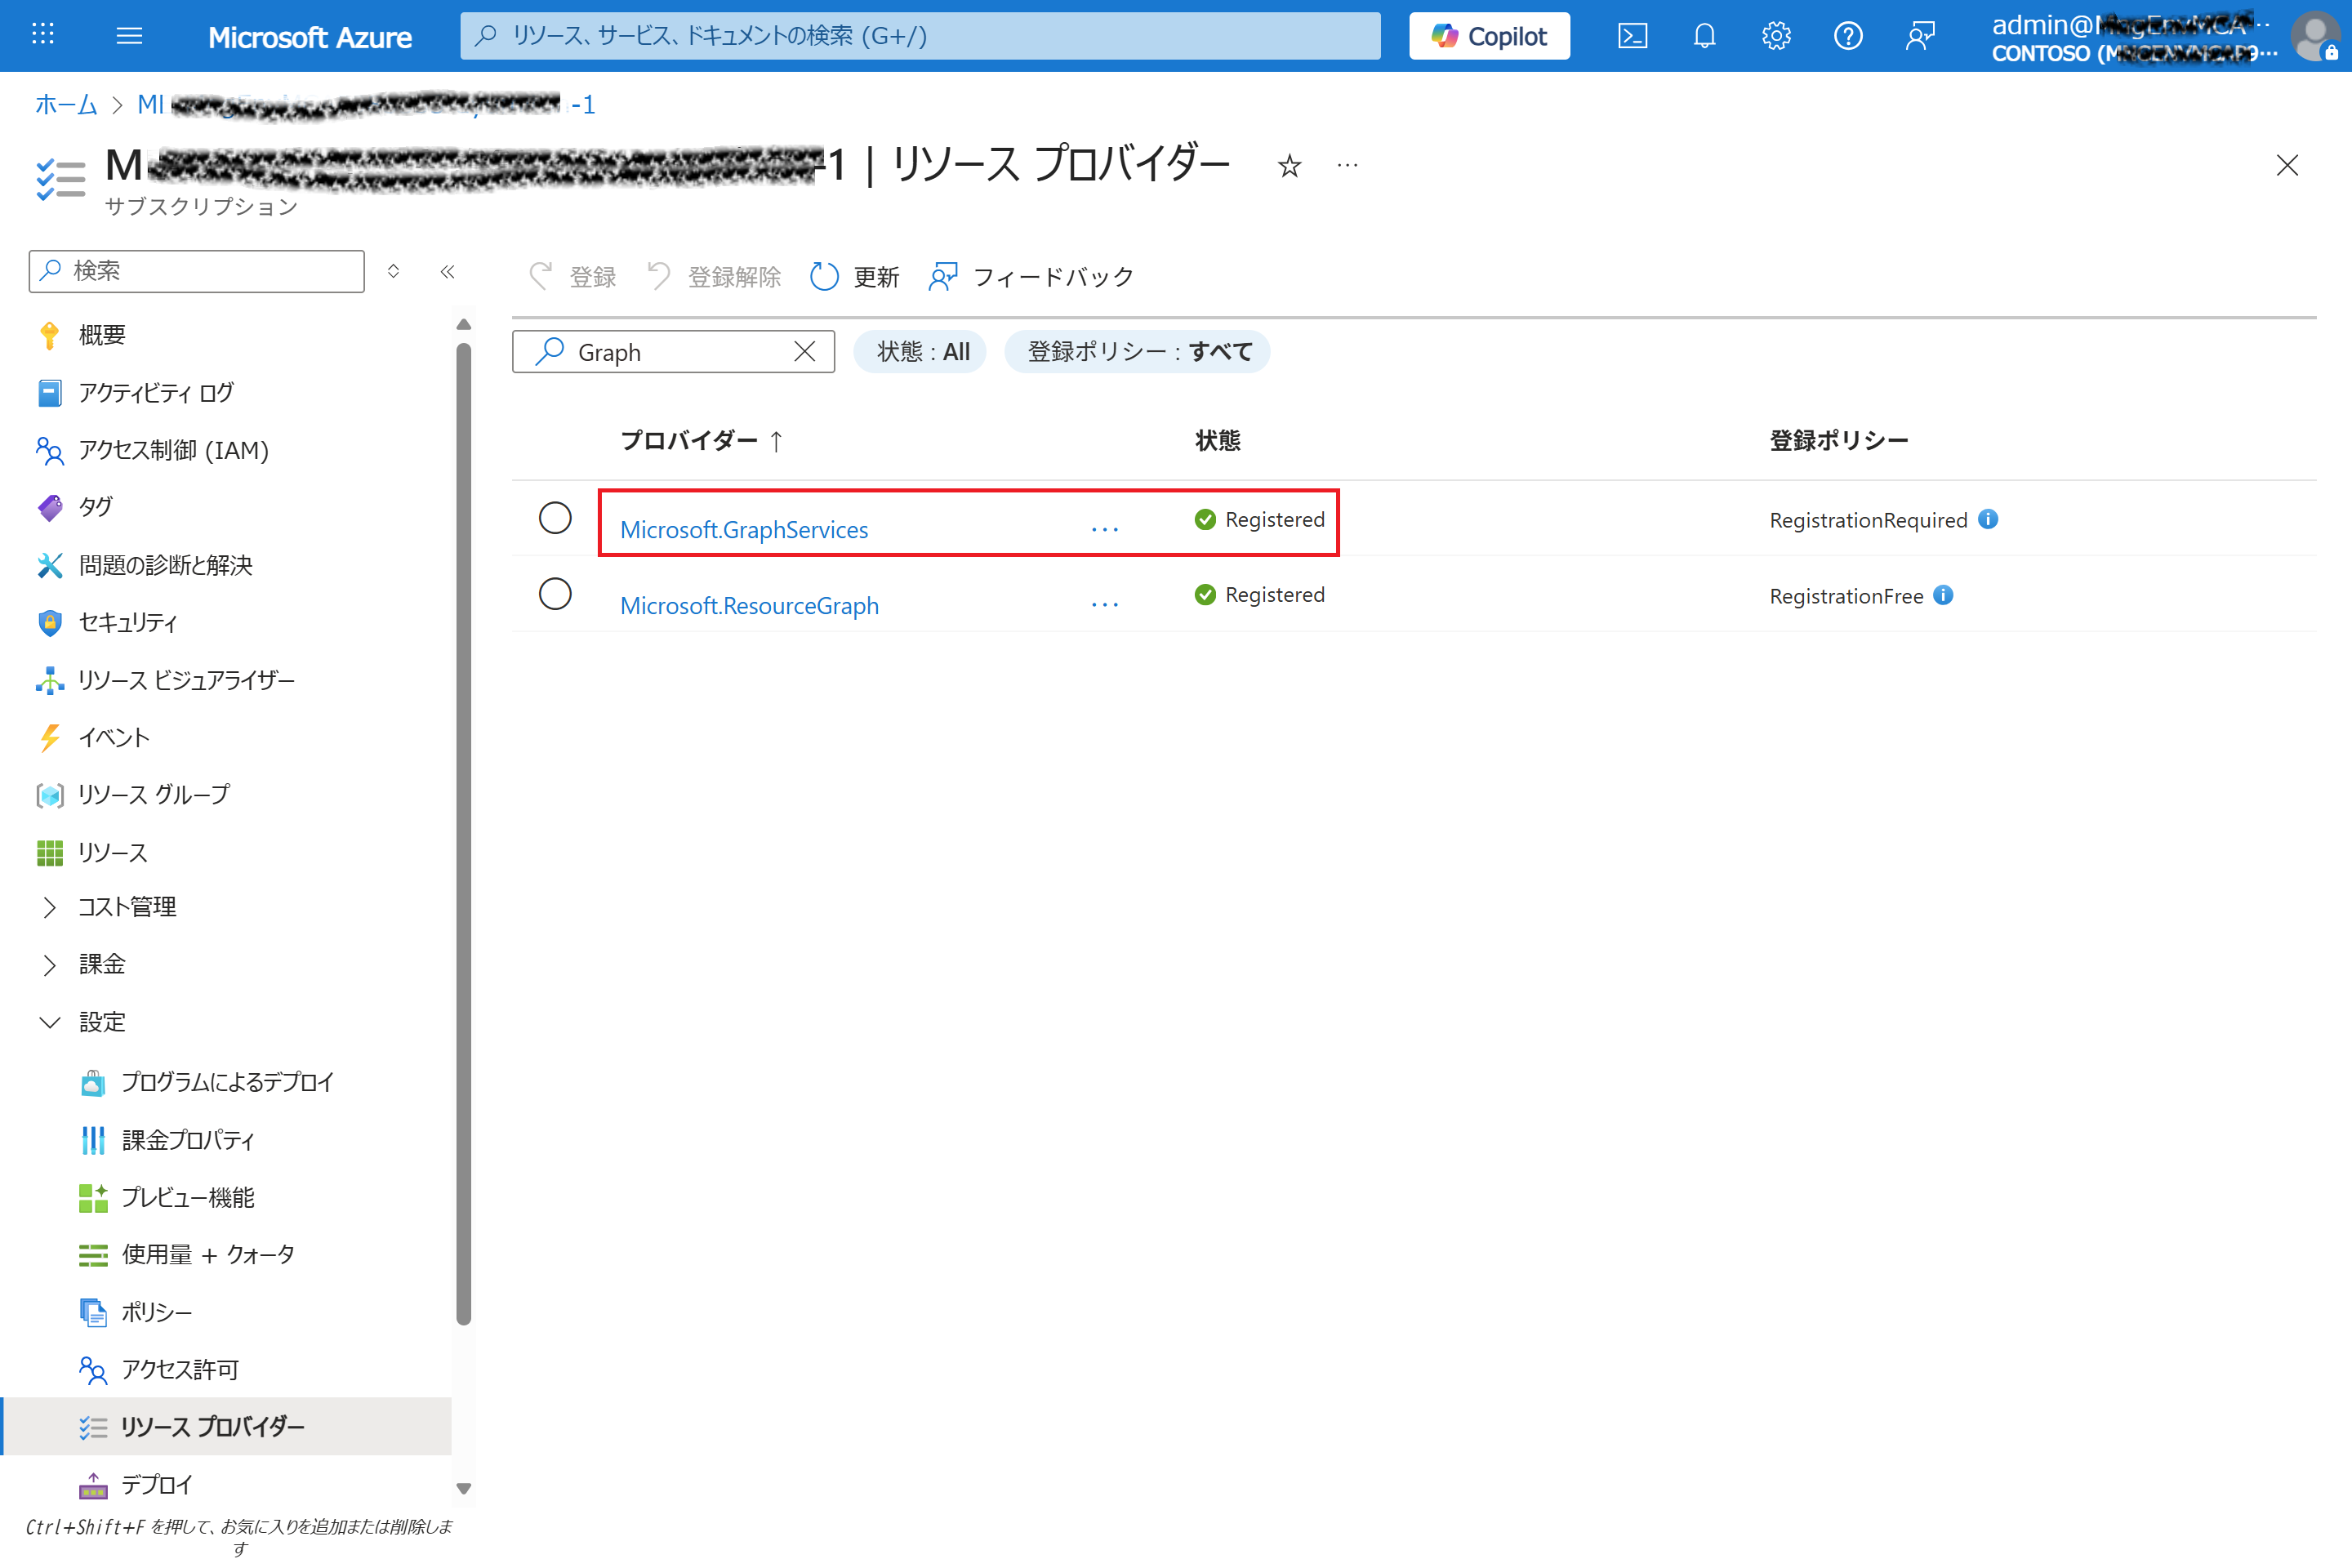This screenshot has height=1568, width=2352.
Task: Click the refresh (更新) icon
Action: [x=824, y=277]
